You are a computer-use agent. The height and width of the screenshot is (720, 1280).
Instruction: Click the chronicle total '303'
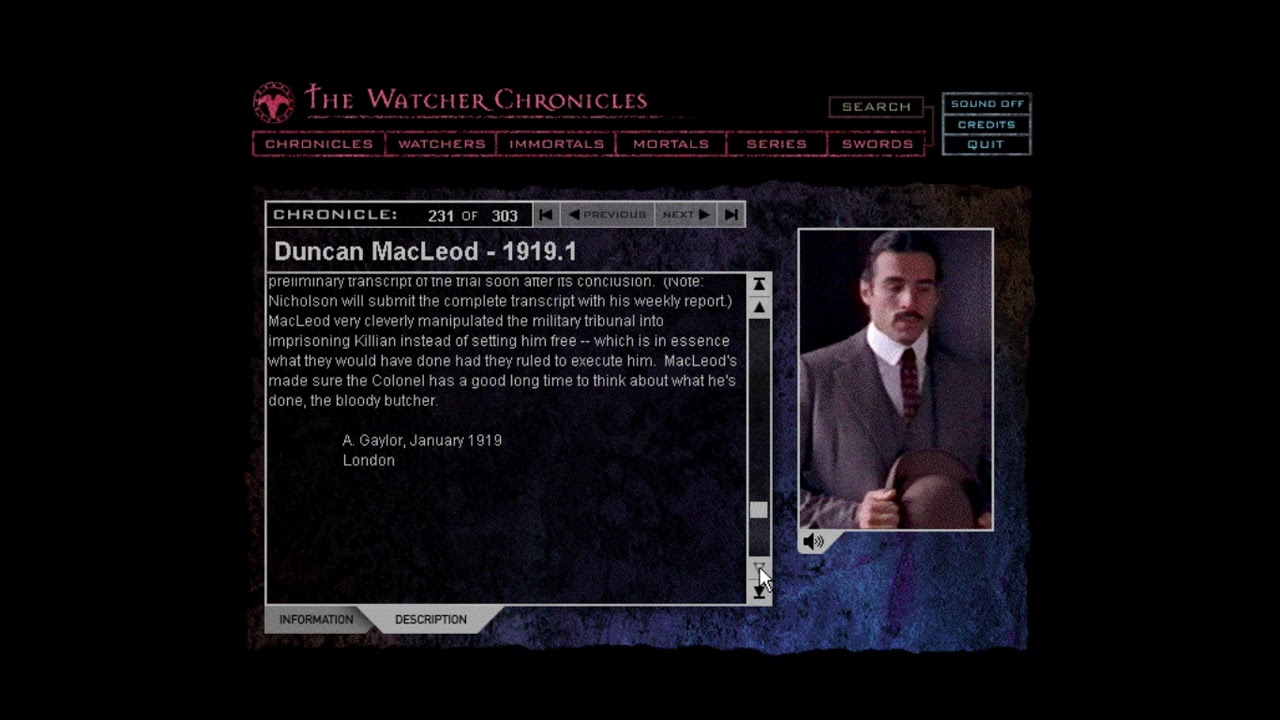pyautogui.click(x=505, y=216)
